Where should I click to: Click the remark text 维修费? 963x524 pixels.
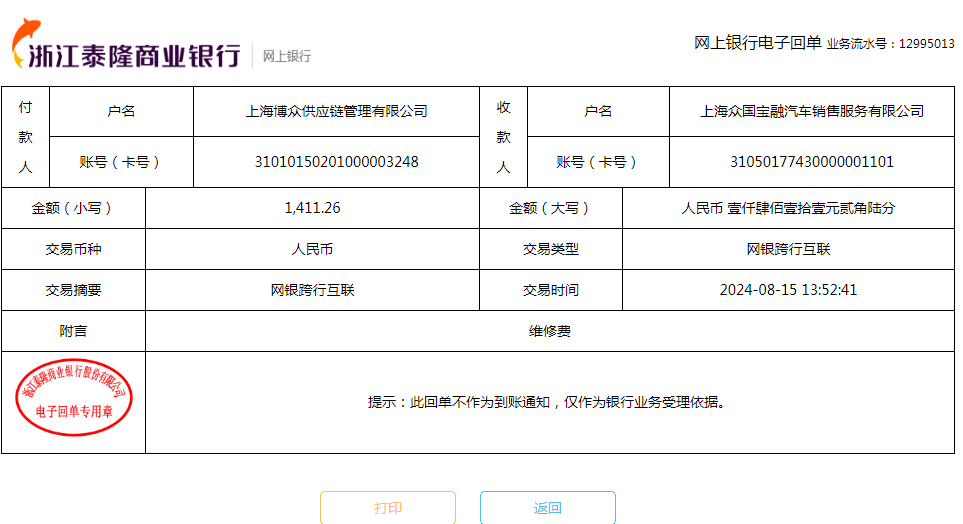[549, 331]
